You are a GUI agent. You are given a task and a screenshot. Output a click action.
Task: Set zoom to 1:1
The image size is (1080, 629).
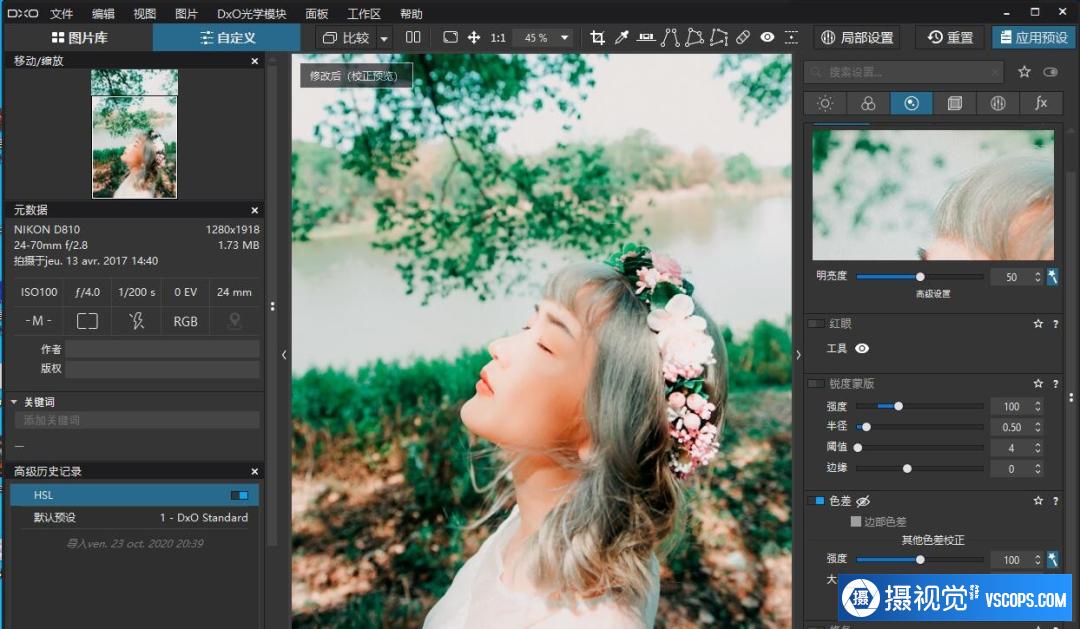click(498, 38)
